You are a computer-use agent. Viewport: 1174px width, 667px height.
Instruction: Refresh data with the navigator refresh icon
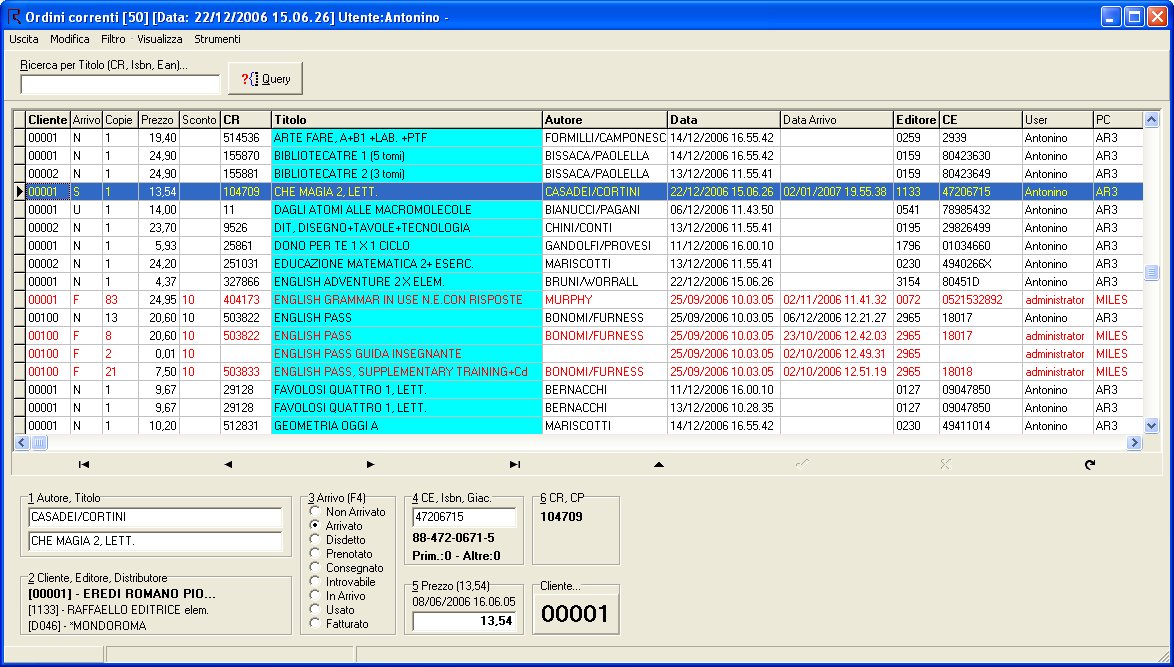pos(1089,464)
